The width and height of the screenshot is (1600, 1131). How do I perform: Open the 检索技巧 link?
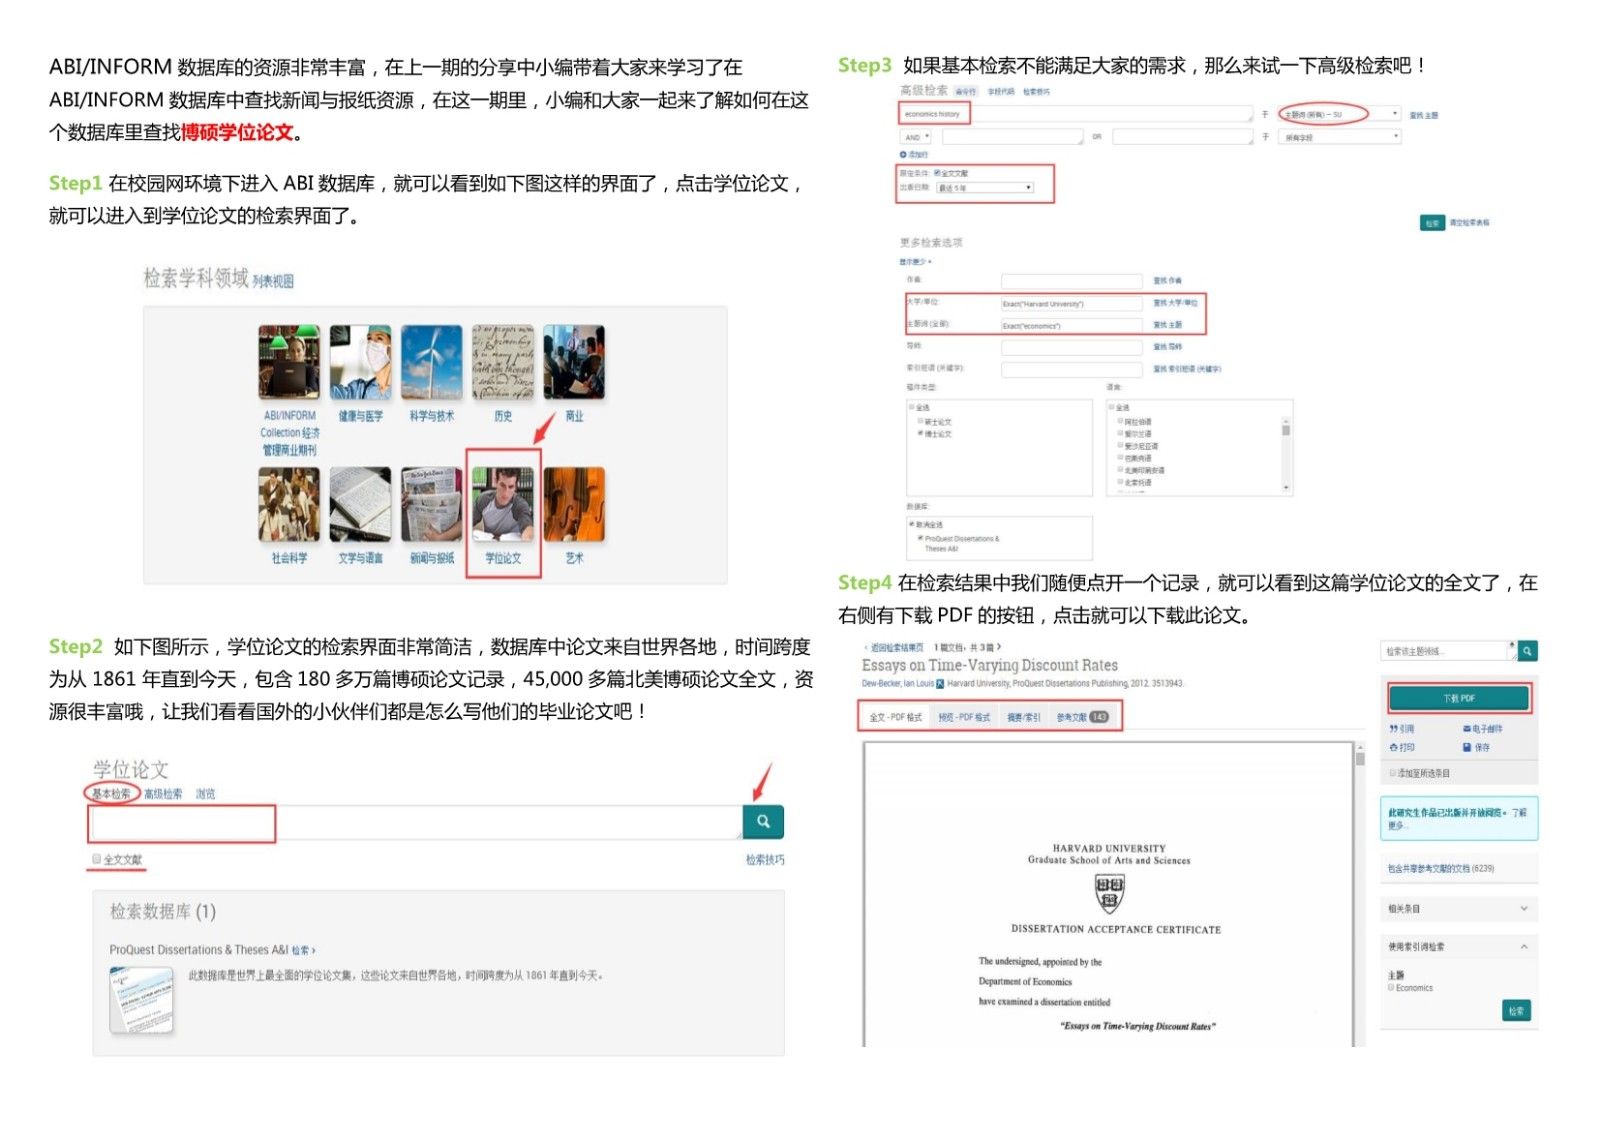point(765,860)
